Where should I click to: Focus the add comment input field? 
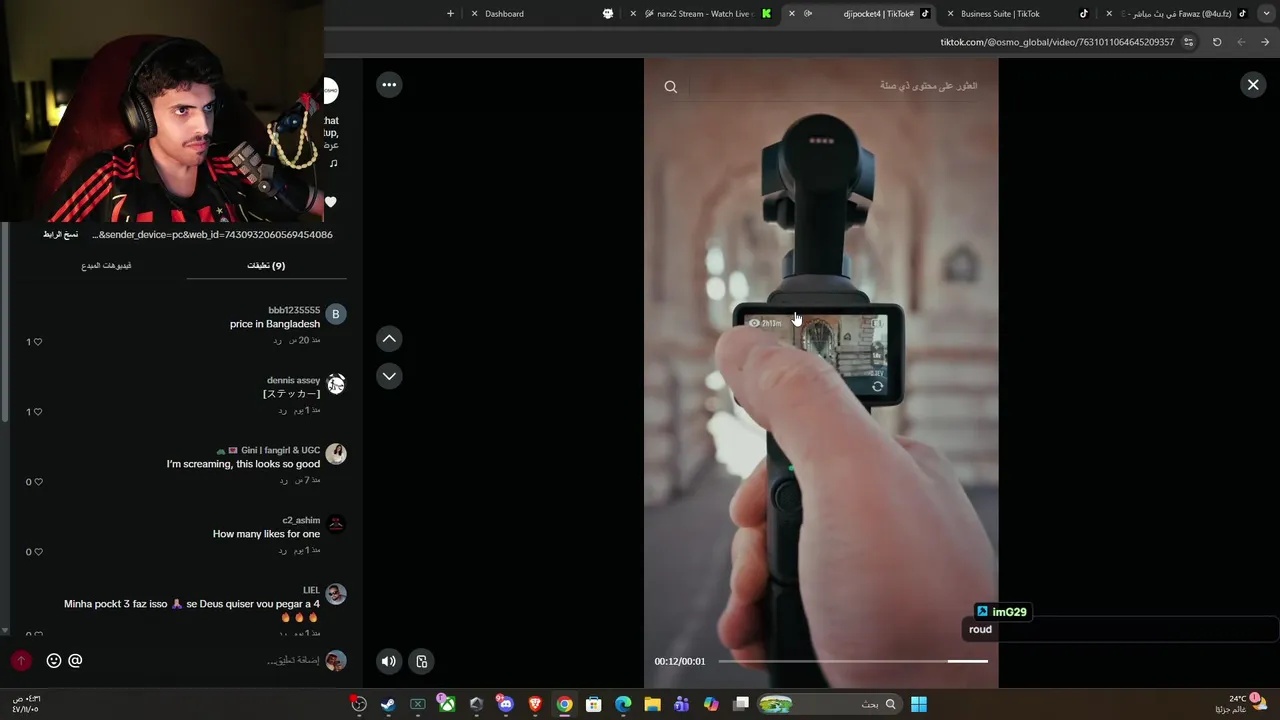point(205,661)
